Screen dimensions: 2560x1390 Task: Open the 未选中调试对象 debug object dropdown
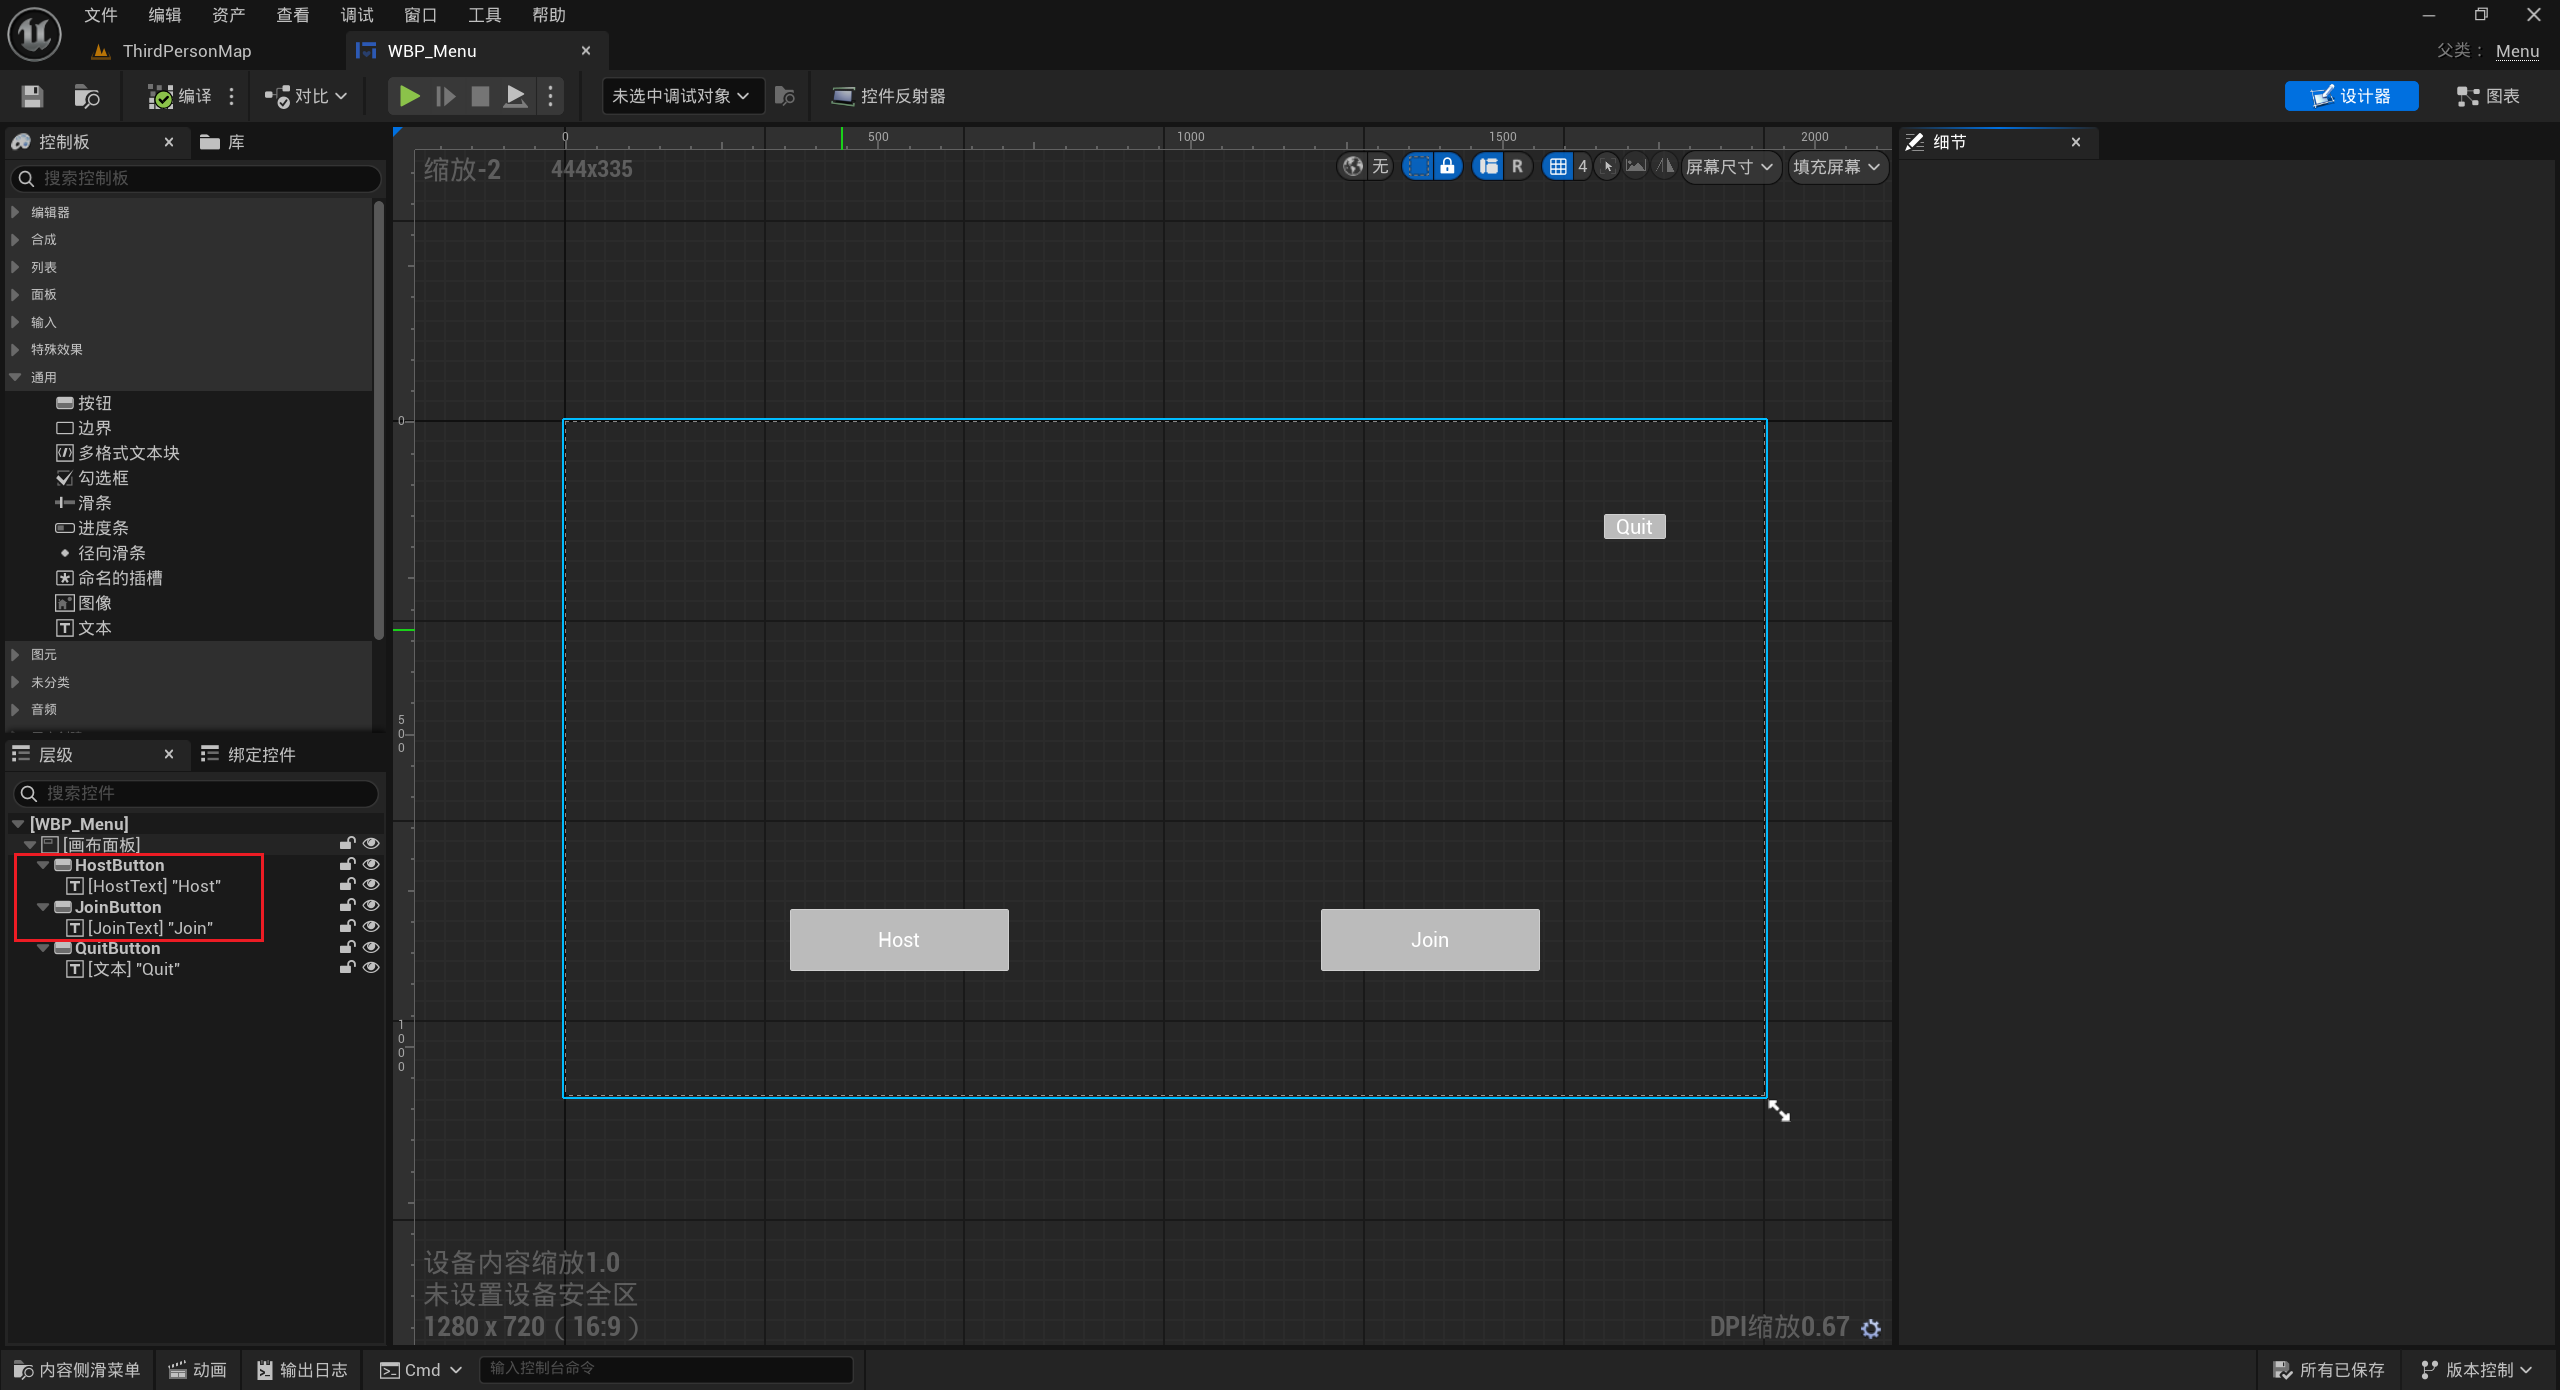[x=681, y=96]
